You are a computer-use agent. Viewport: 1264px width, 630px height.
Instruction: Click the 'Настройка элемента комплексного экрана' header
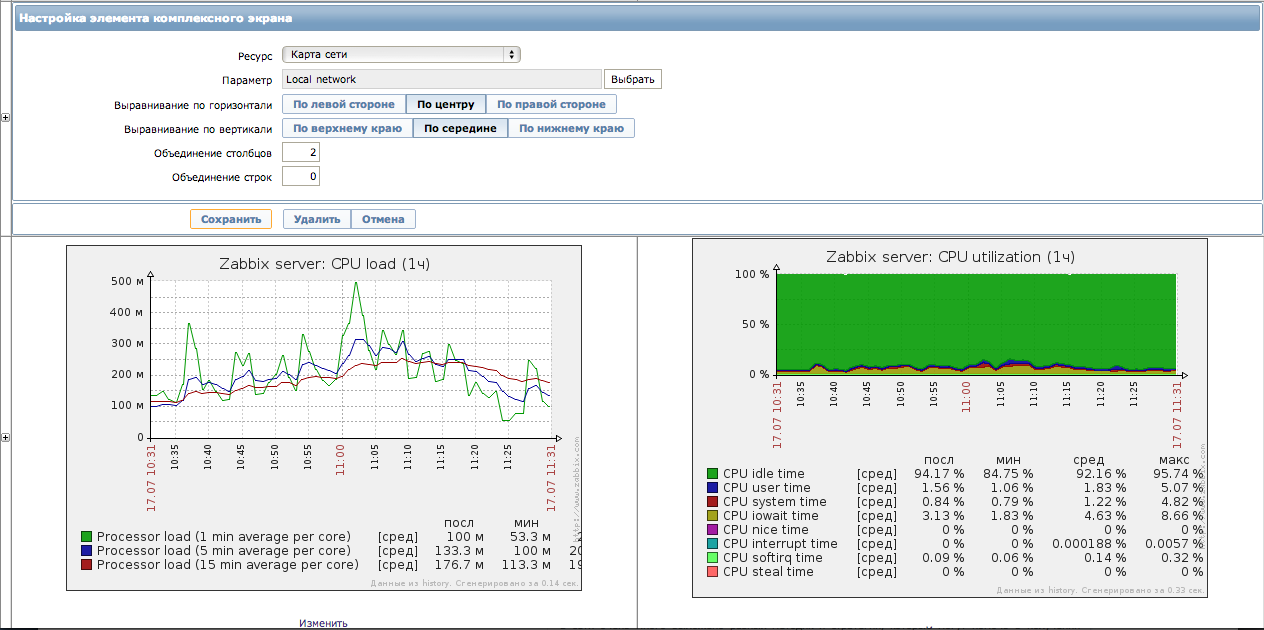154,18
